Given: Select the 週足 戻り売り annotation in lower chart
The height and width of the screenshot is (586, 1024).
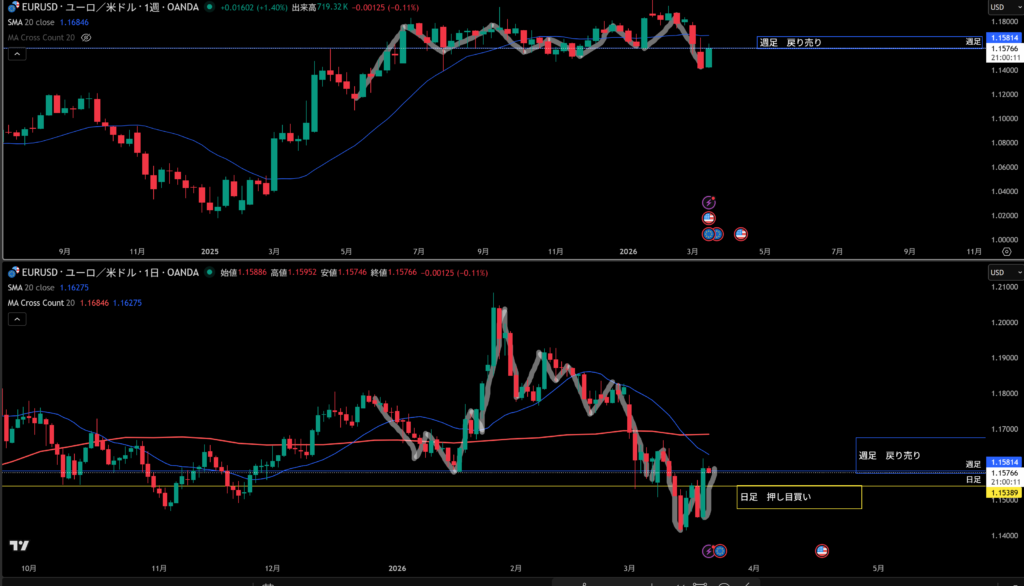Looking at the screenshot, I should click(x=890, y=455).
